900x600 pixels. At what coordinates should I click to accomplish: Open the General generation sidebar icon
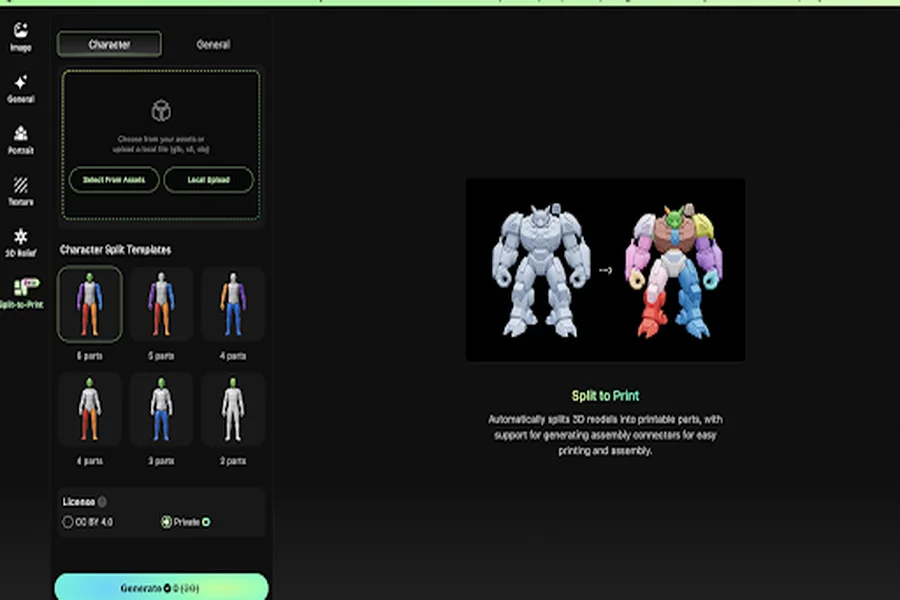[x=21, y=88]
